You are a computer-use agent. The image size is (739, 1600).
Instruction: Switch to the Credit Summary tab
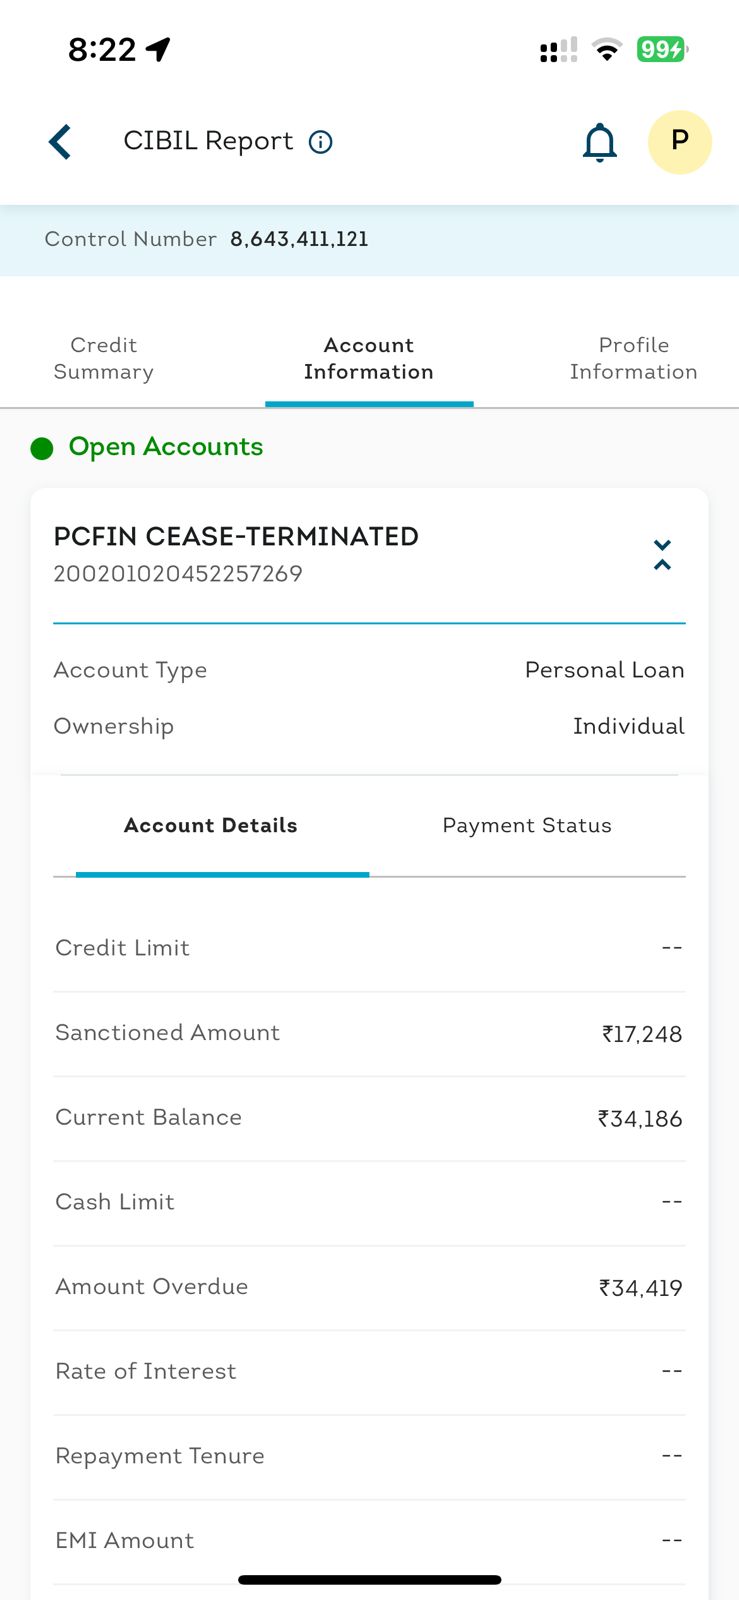[104, 359]
